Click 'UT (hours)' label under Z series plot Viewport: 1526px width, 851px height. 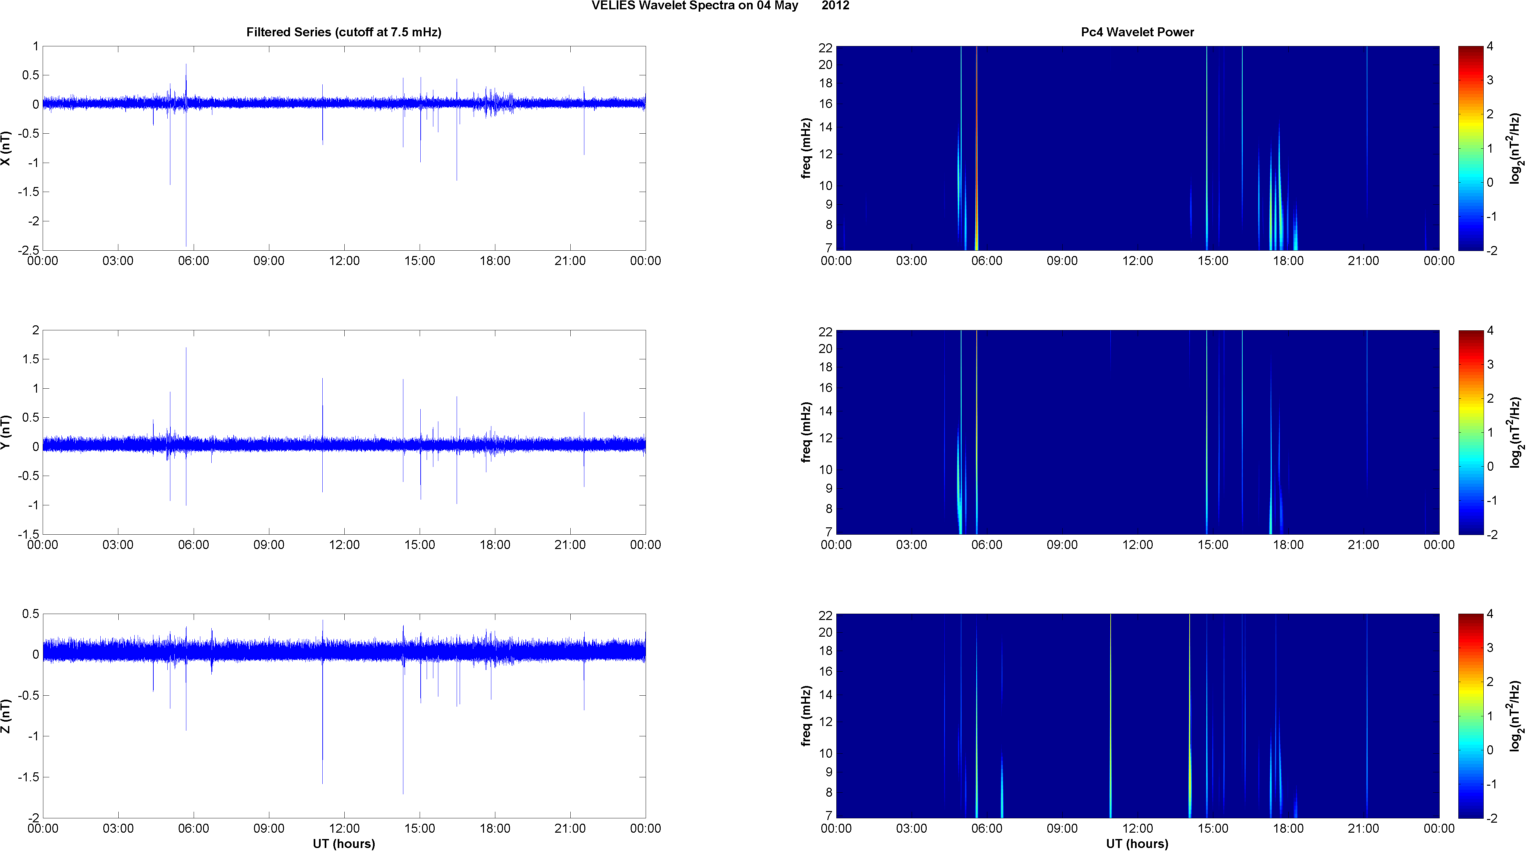click(343, 843)
